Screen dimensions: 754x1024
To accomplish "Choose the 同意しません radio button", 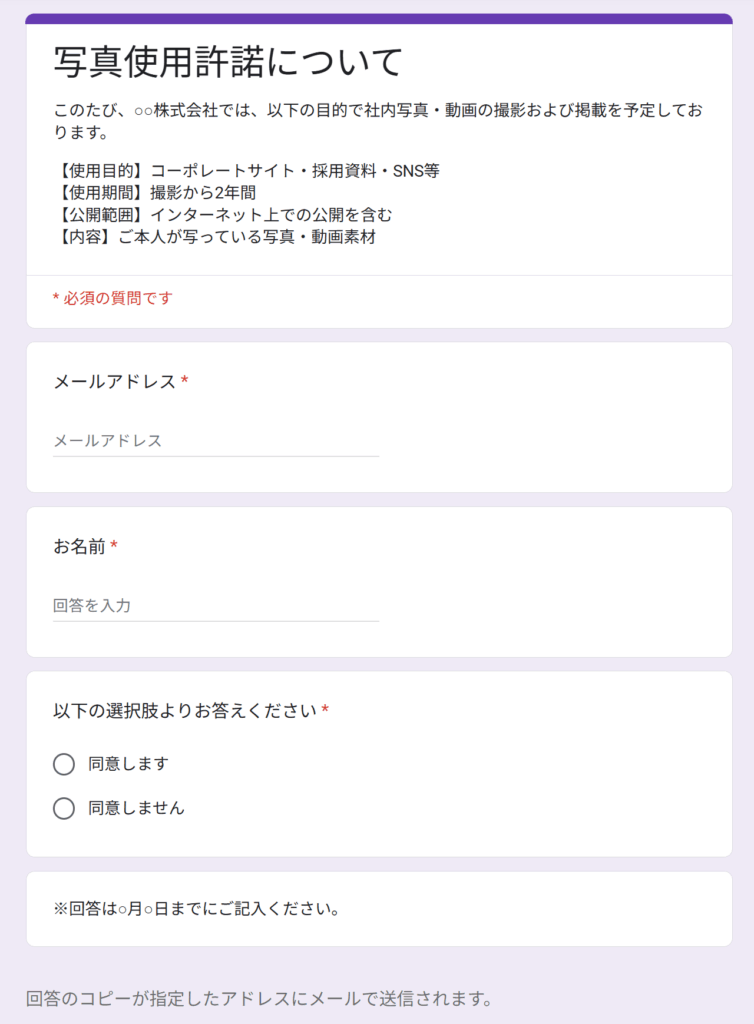I will click(x=64, y=808).
